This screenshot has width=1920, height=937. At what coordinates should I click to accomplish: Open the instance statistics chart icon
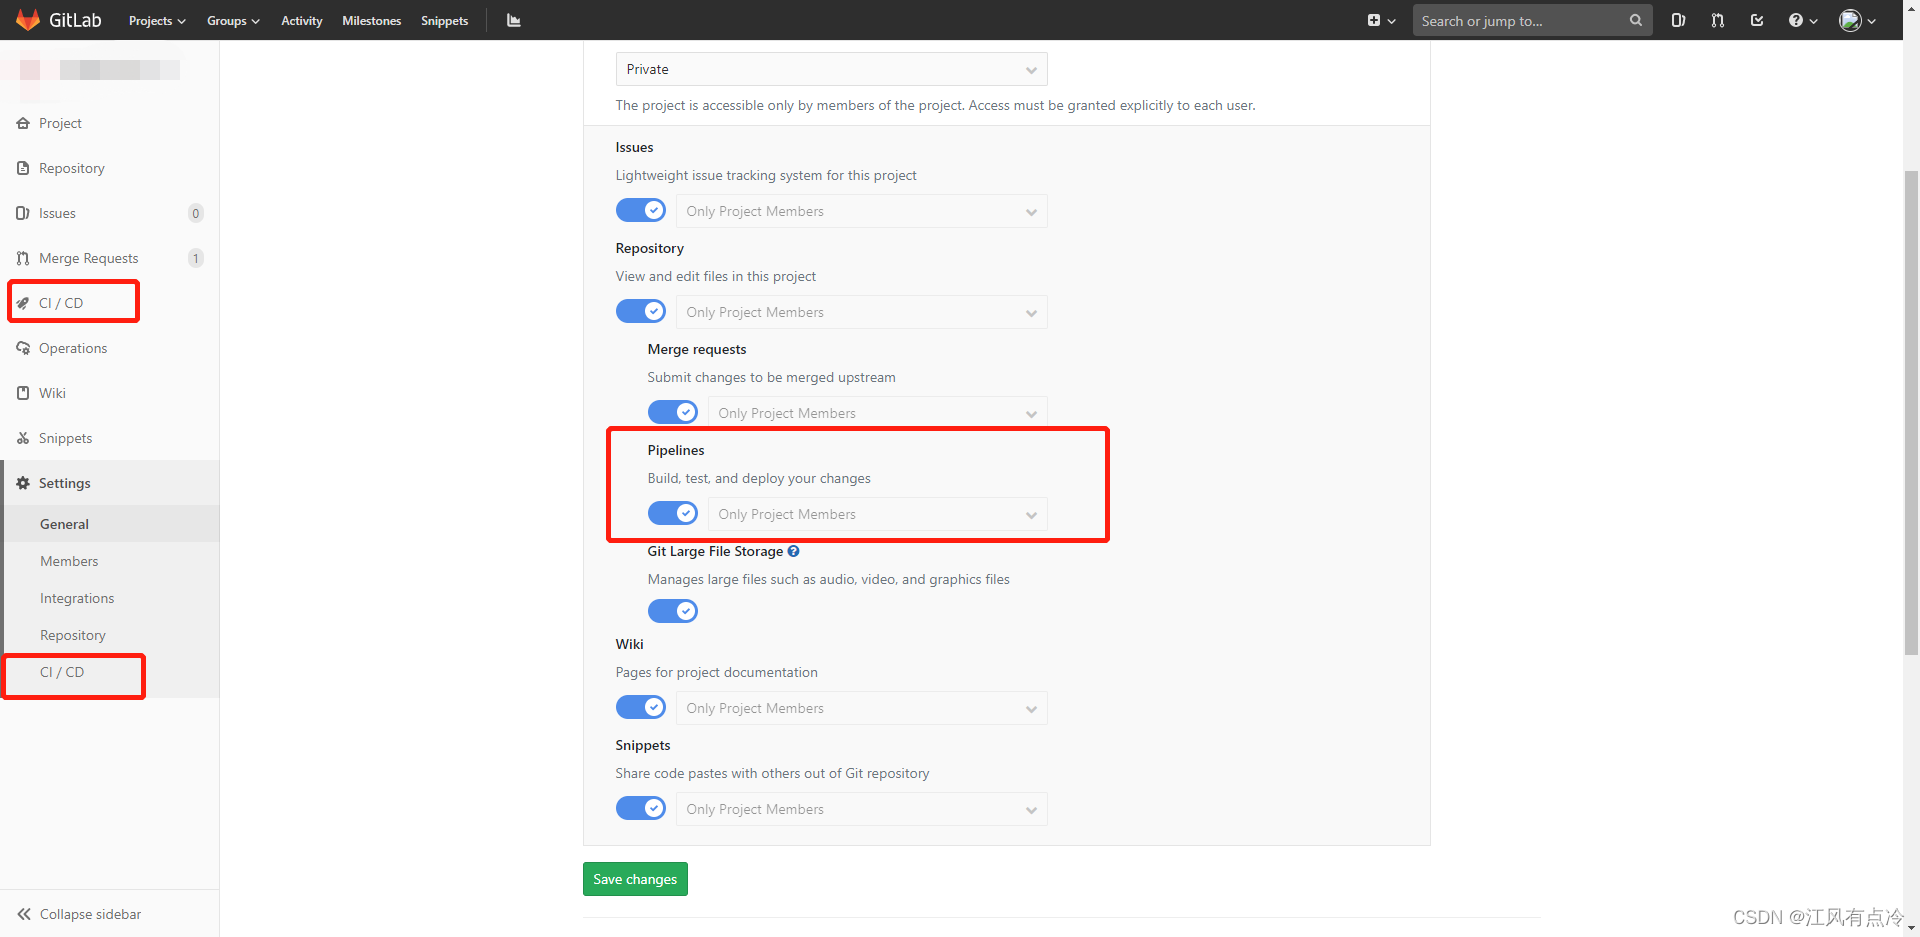[x=514, y=20]
